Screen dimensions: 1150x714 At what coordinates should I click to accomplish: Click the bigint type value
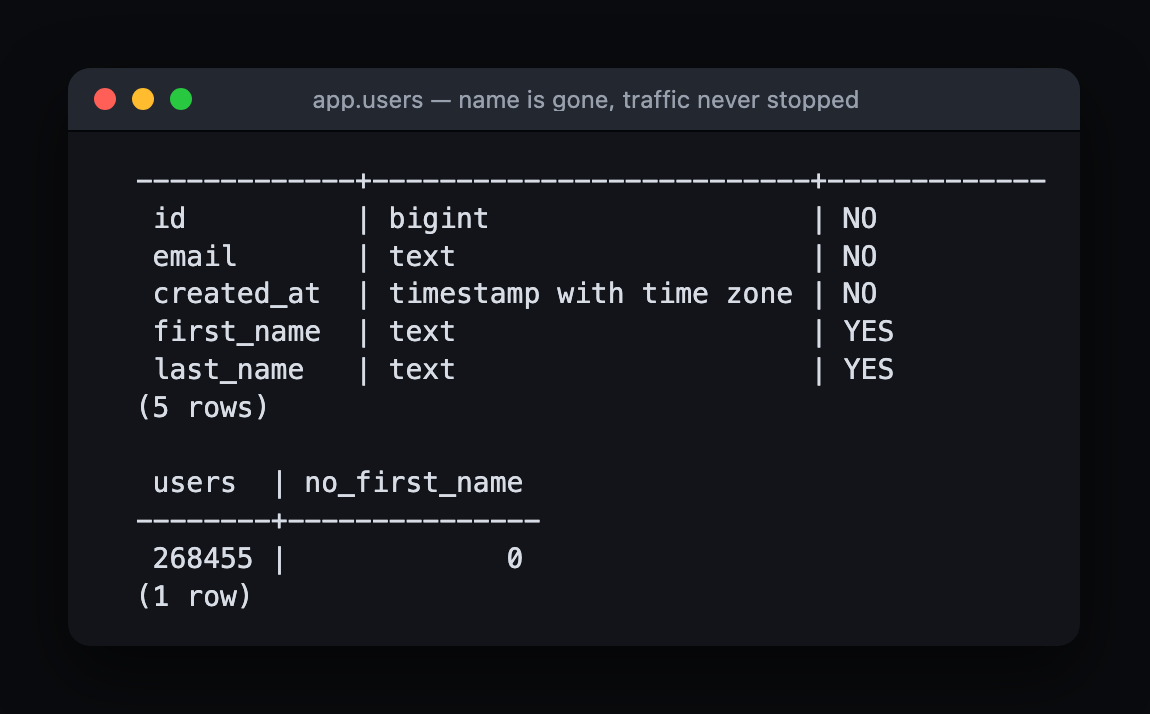(439, 218)
